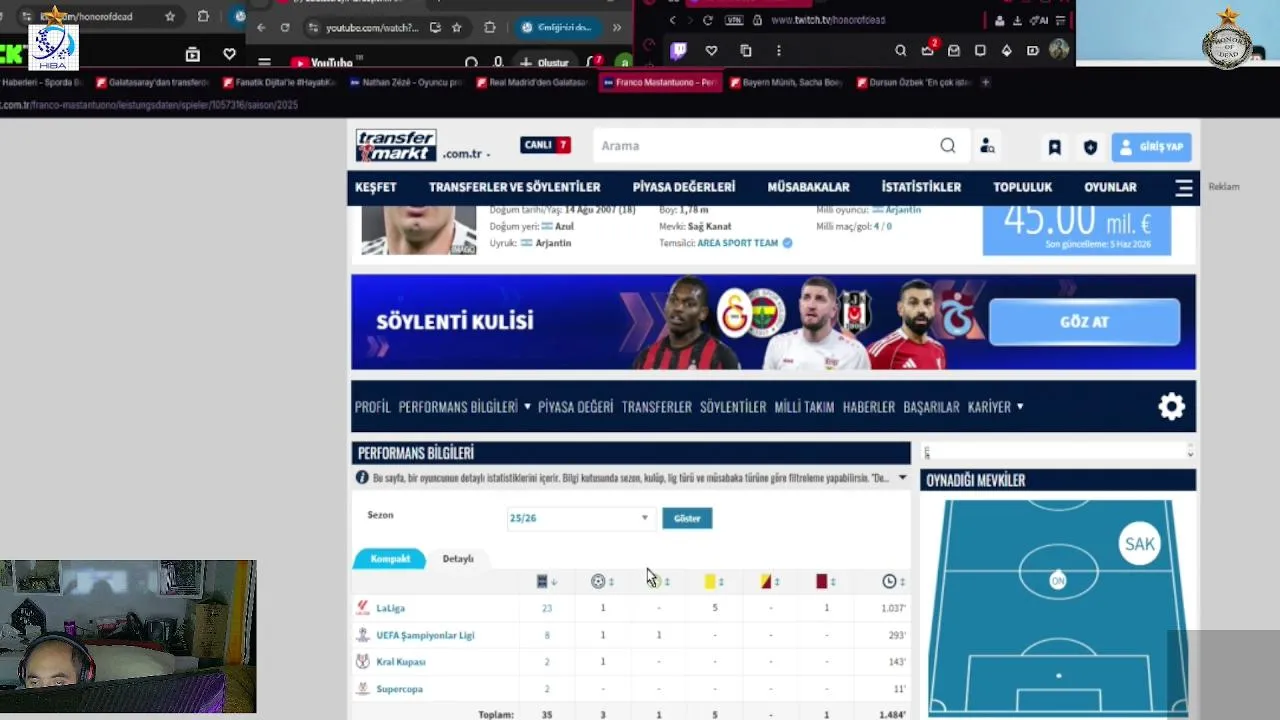Click LaLiga appearances value 23
The height and width of the screenshot is (720, 1280).
[546, 608]
